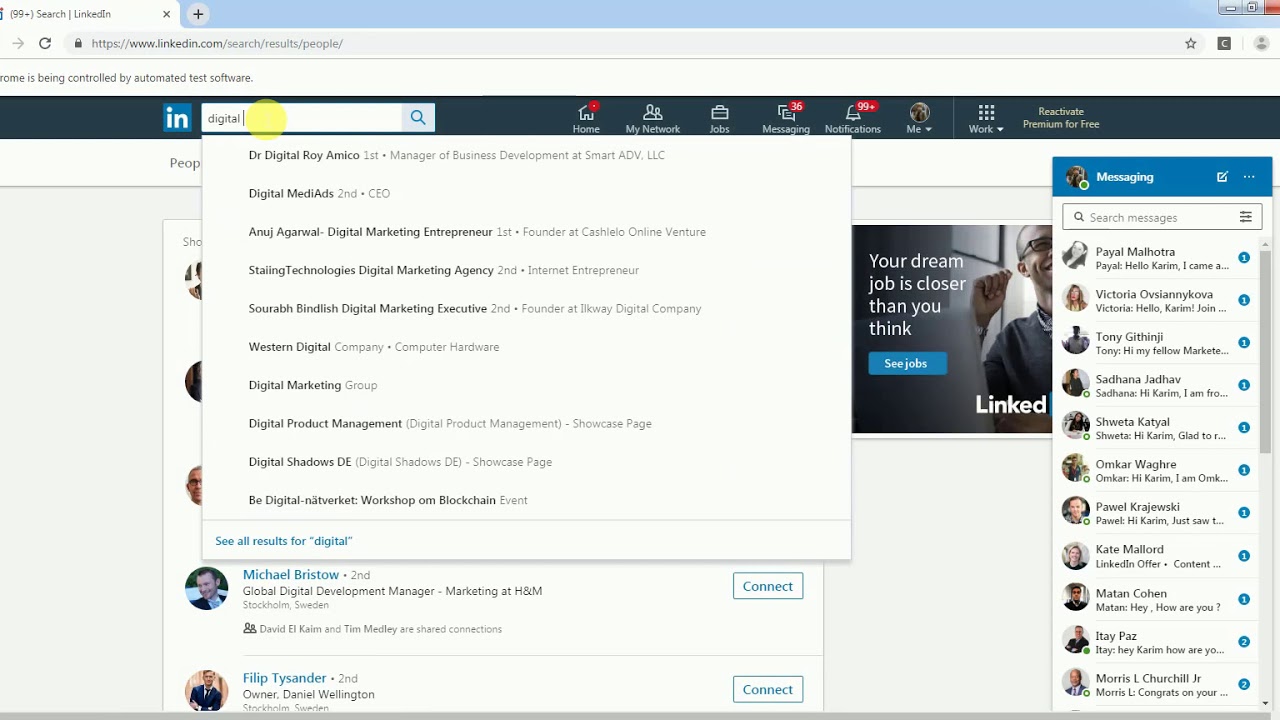Screen dimensions: 1280x720
Task: Click Reactivate Premium for Free link
Action: click(x=1061, y=118)
